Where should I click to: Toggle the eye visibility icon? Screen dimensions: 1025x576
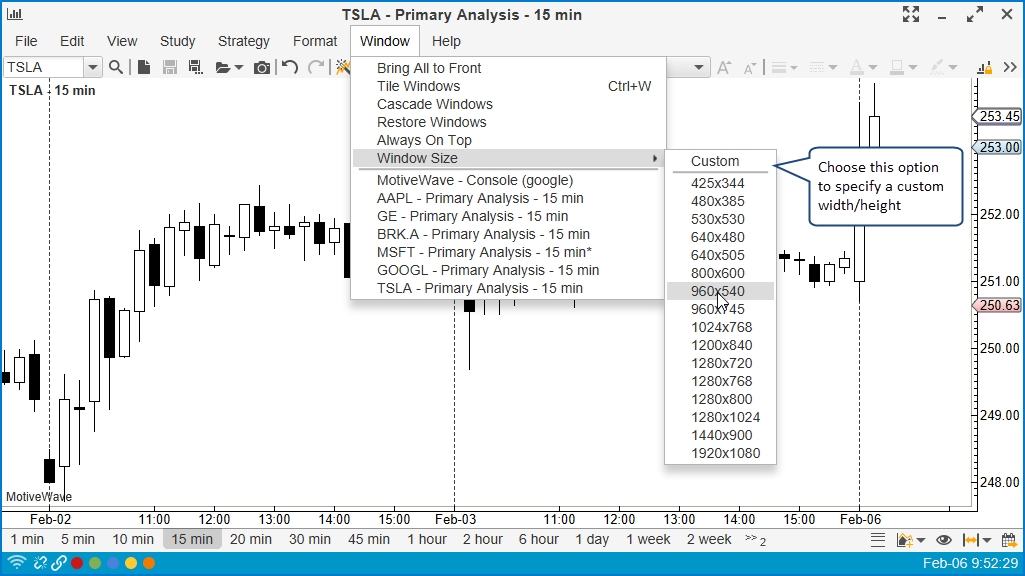(x=943, y=539)
